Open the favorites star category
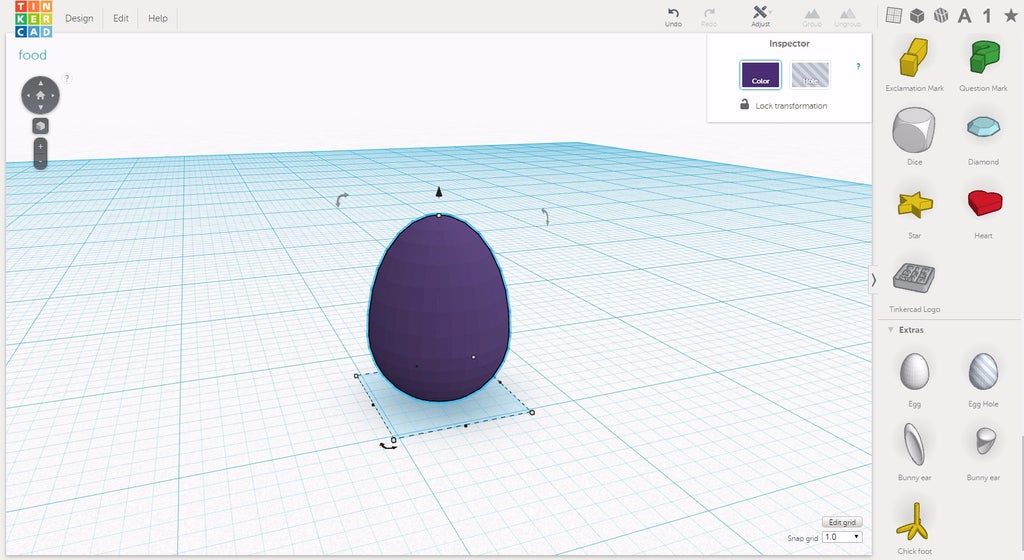The width and height of the screenshot is (1024, 560). (x=1010, y=15)
